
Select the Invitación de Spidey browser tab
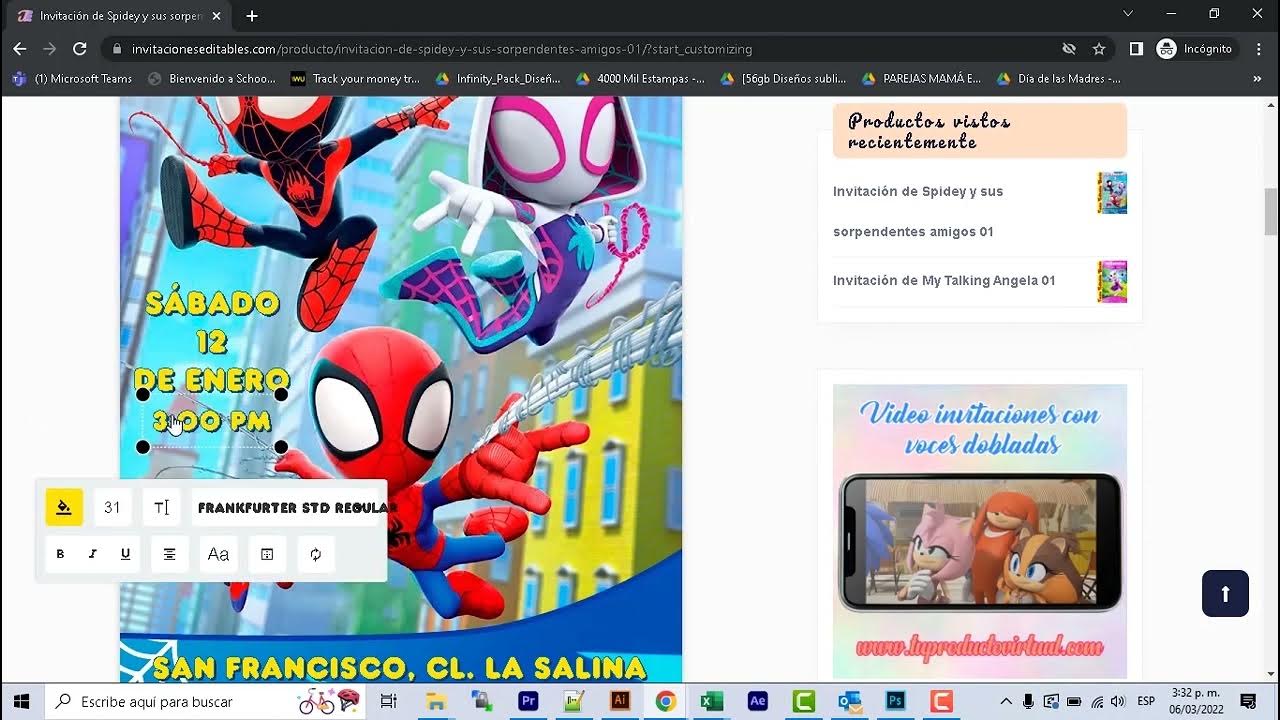(x=120, y=16)
